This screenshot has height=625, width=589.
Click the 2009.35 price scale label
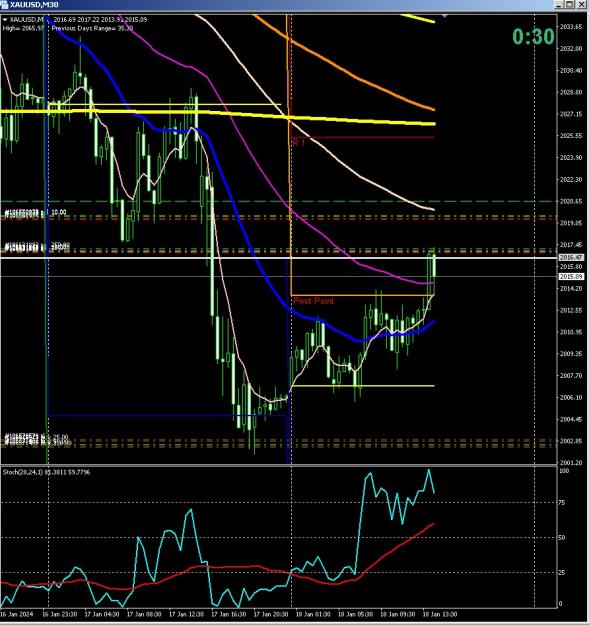coord(571,354)
